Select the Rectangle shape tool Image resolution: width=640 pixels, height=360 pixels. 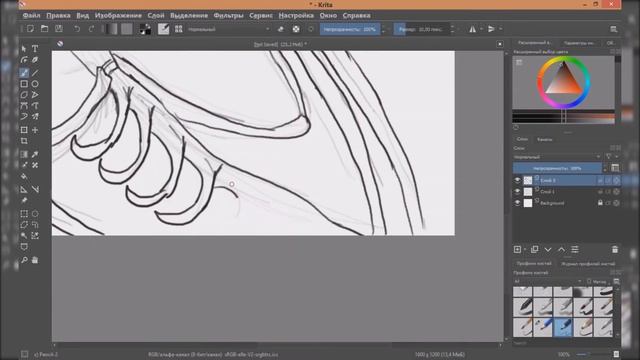pyautogui.click(x=24, y=84)
